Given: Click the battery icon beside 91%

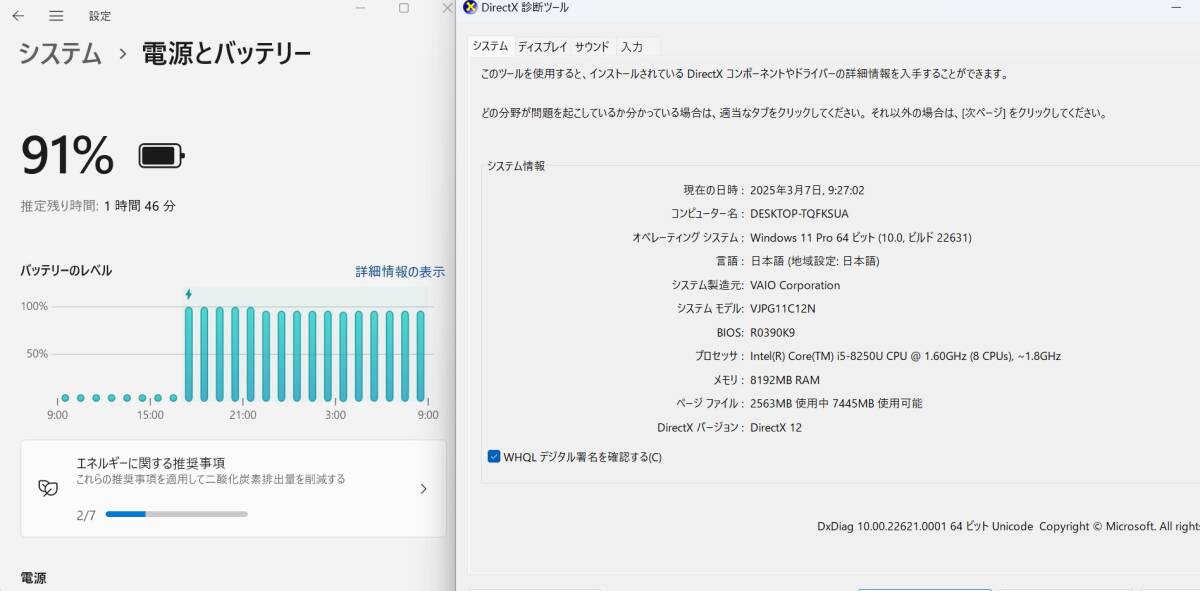Looking at the screenshot, I should [161, 156].
